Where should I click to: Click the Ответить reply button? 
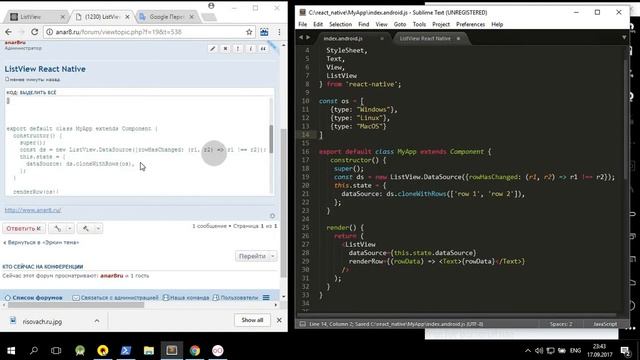[x=23, y=229]
